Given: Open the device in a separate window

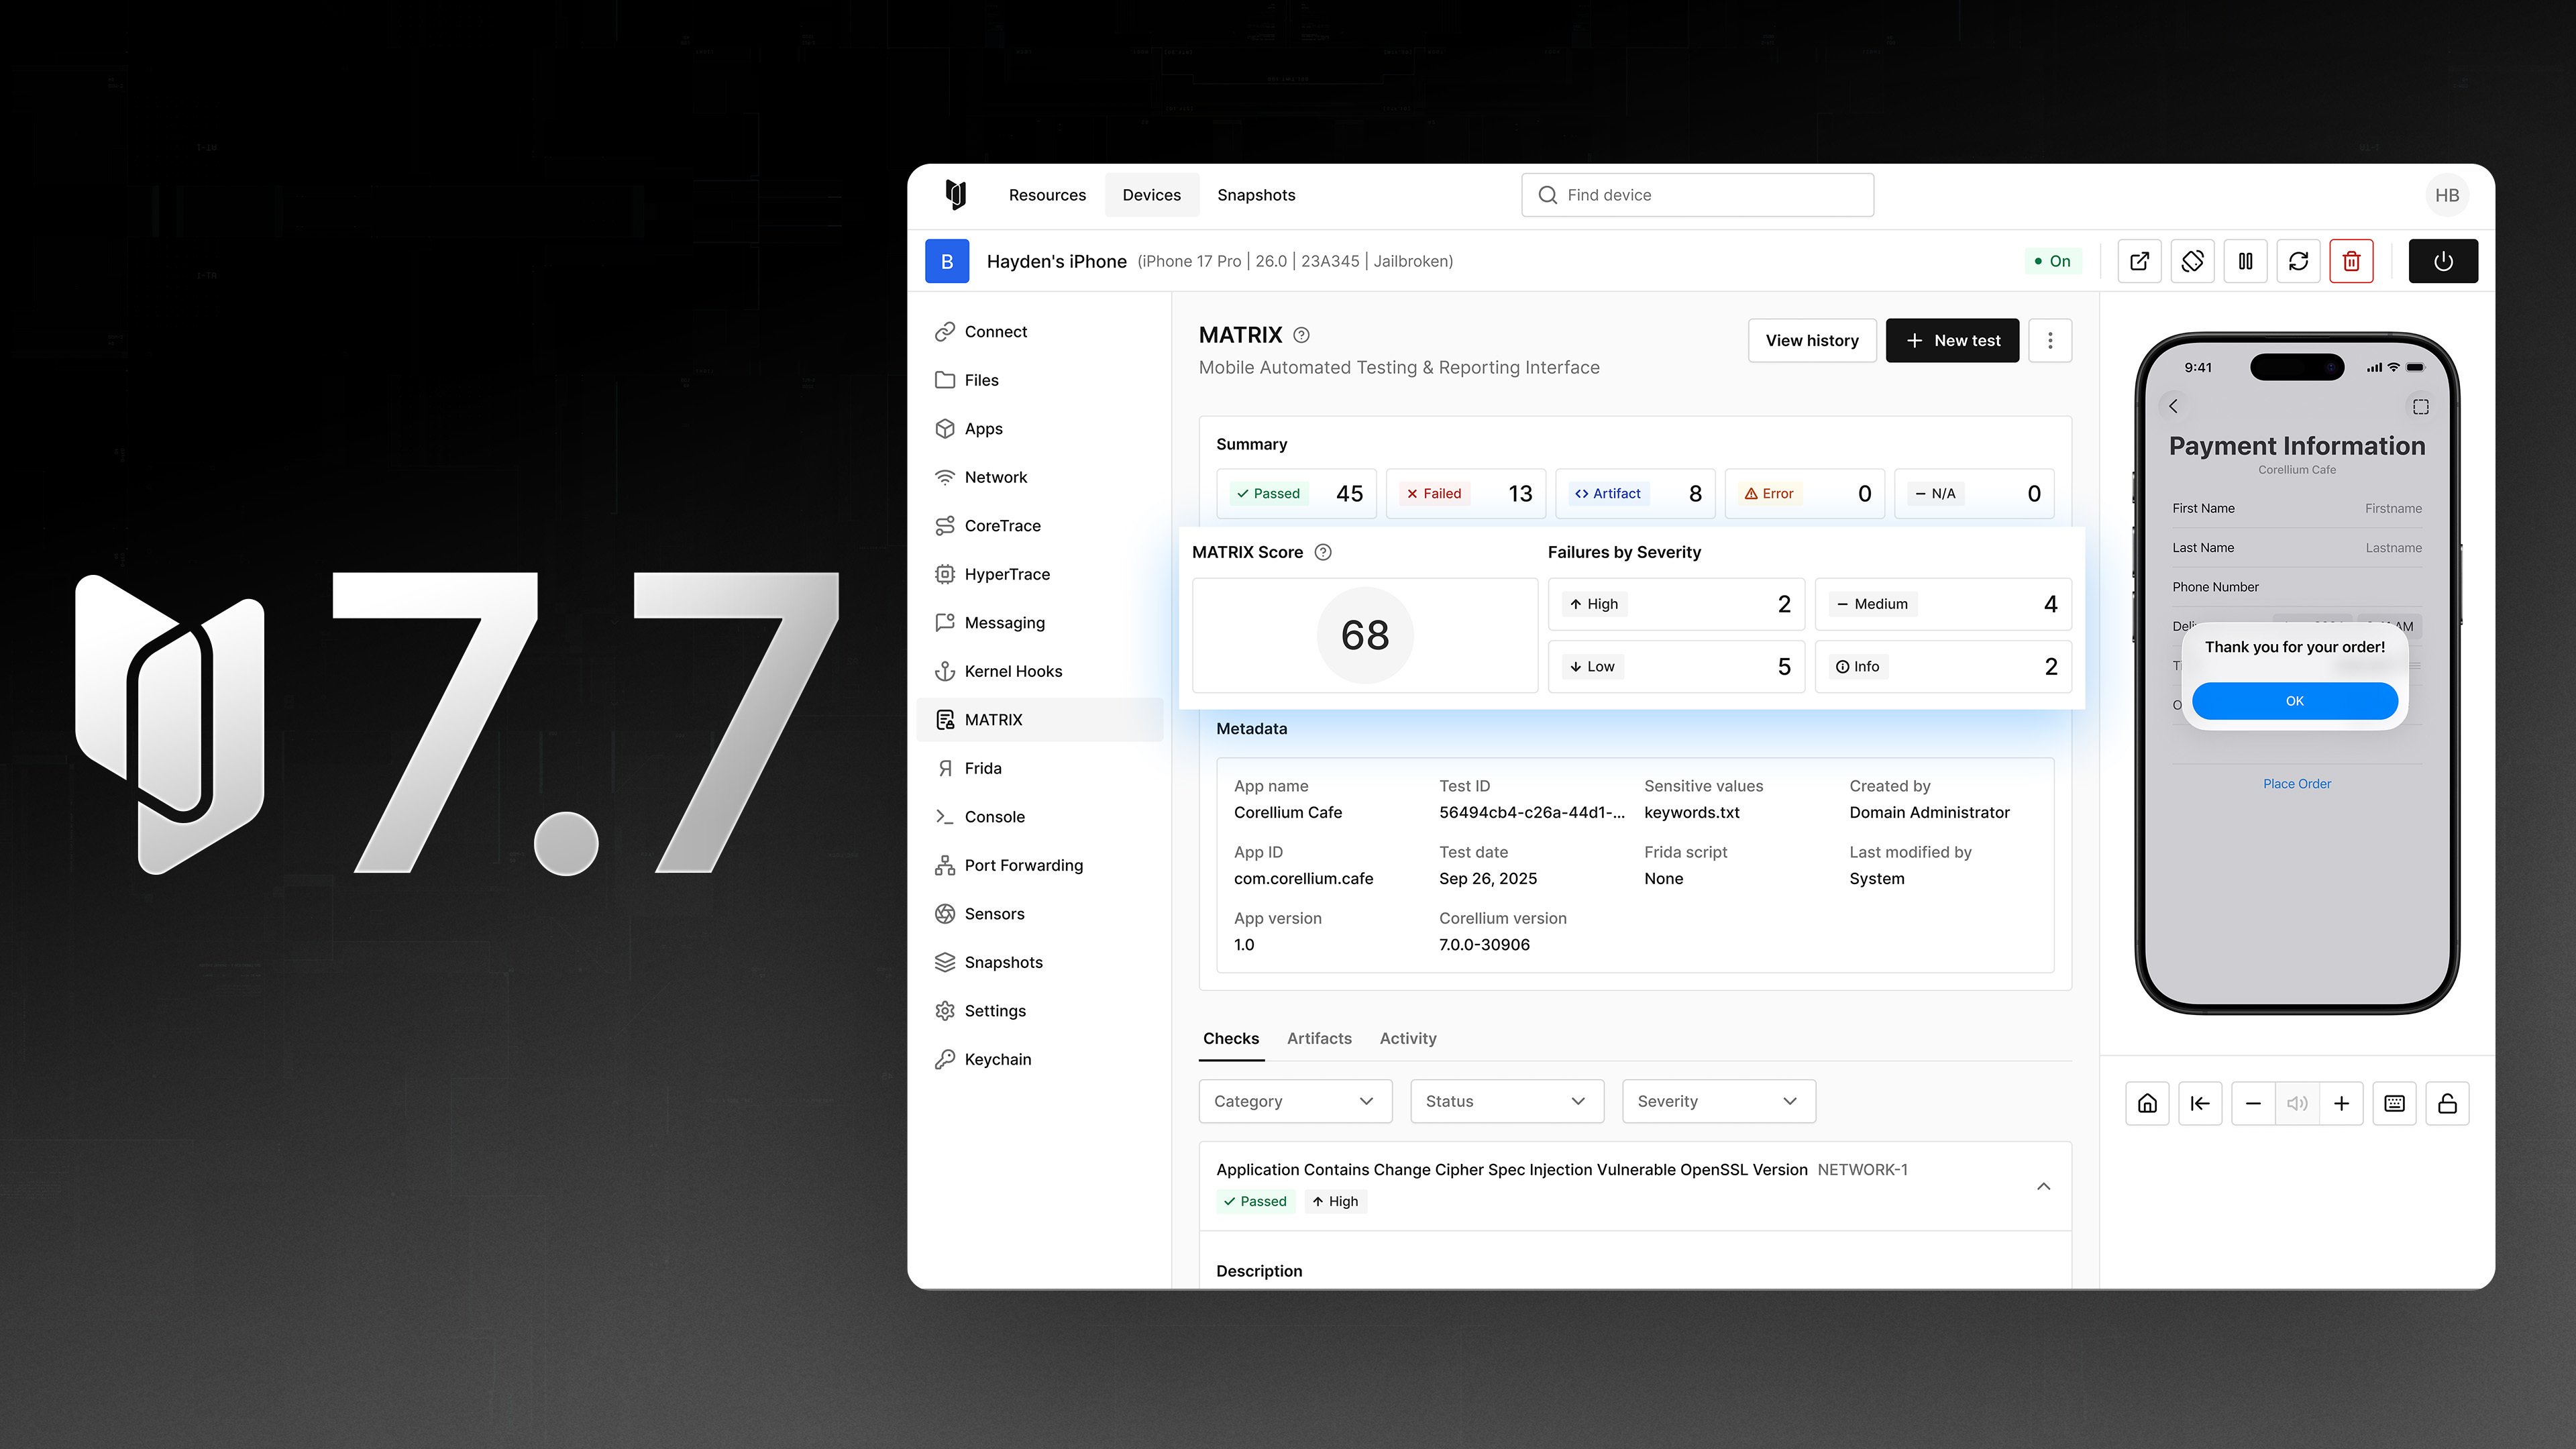Looking at the screenshot, I should 2139,260.
